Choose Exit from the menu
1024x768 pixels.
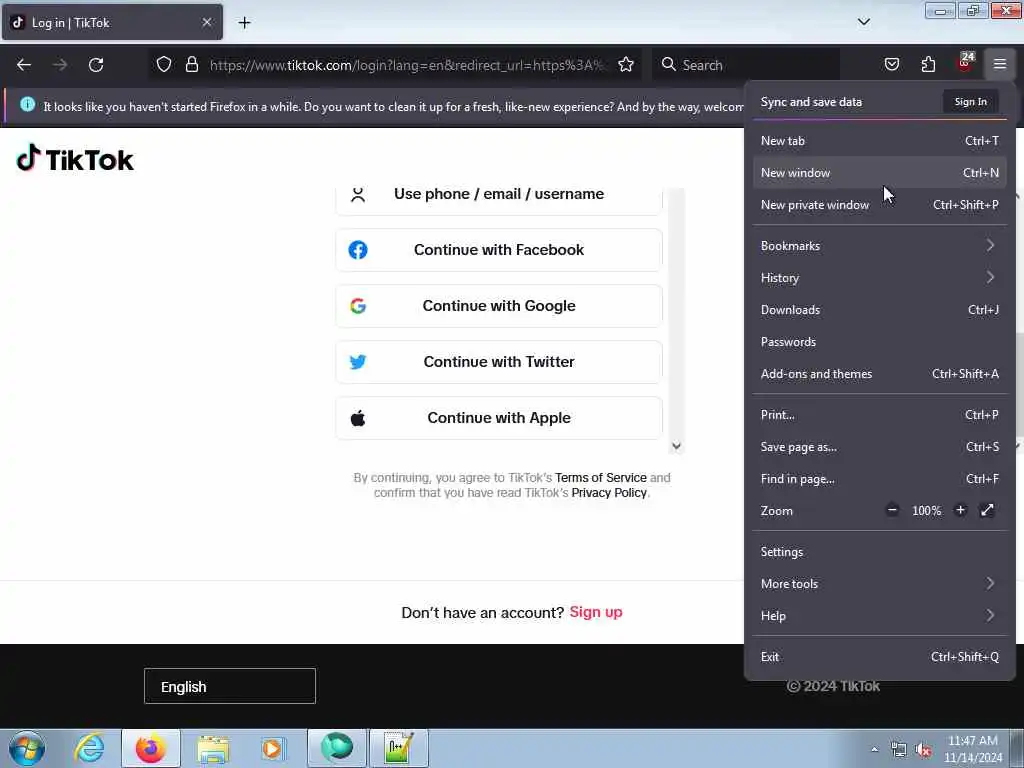(880, 657)
